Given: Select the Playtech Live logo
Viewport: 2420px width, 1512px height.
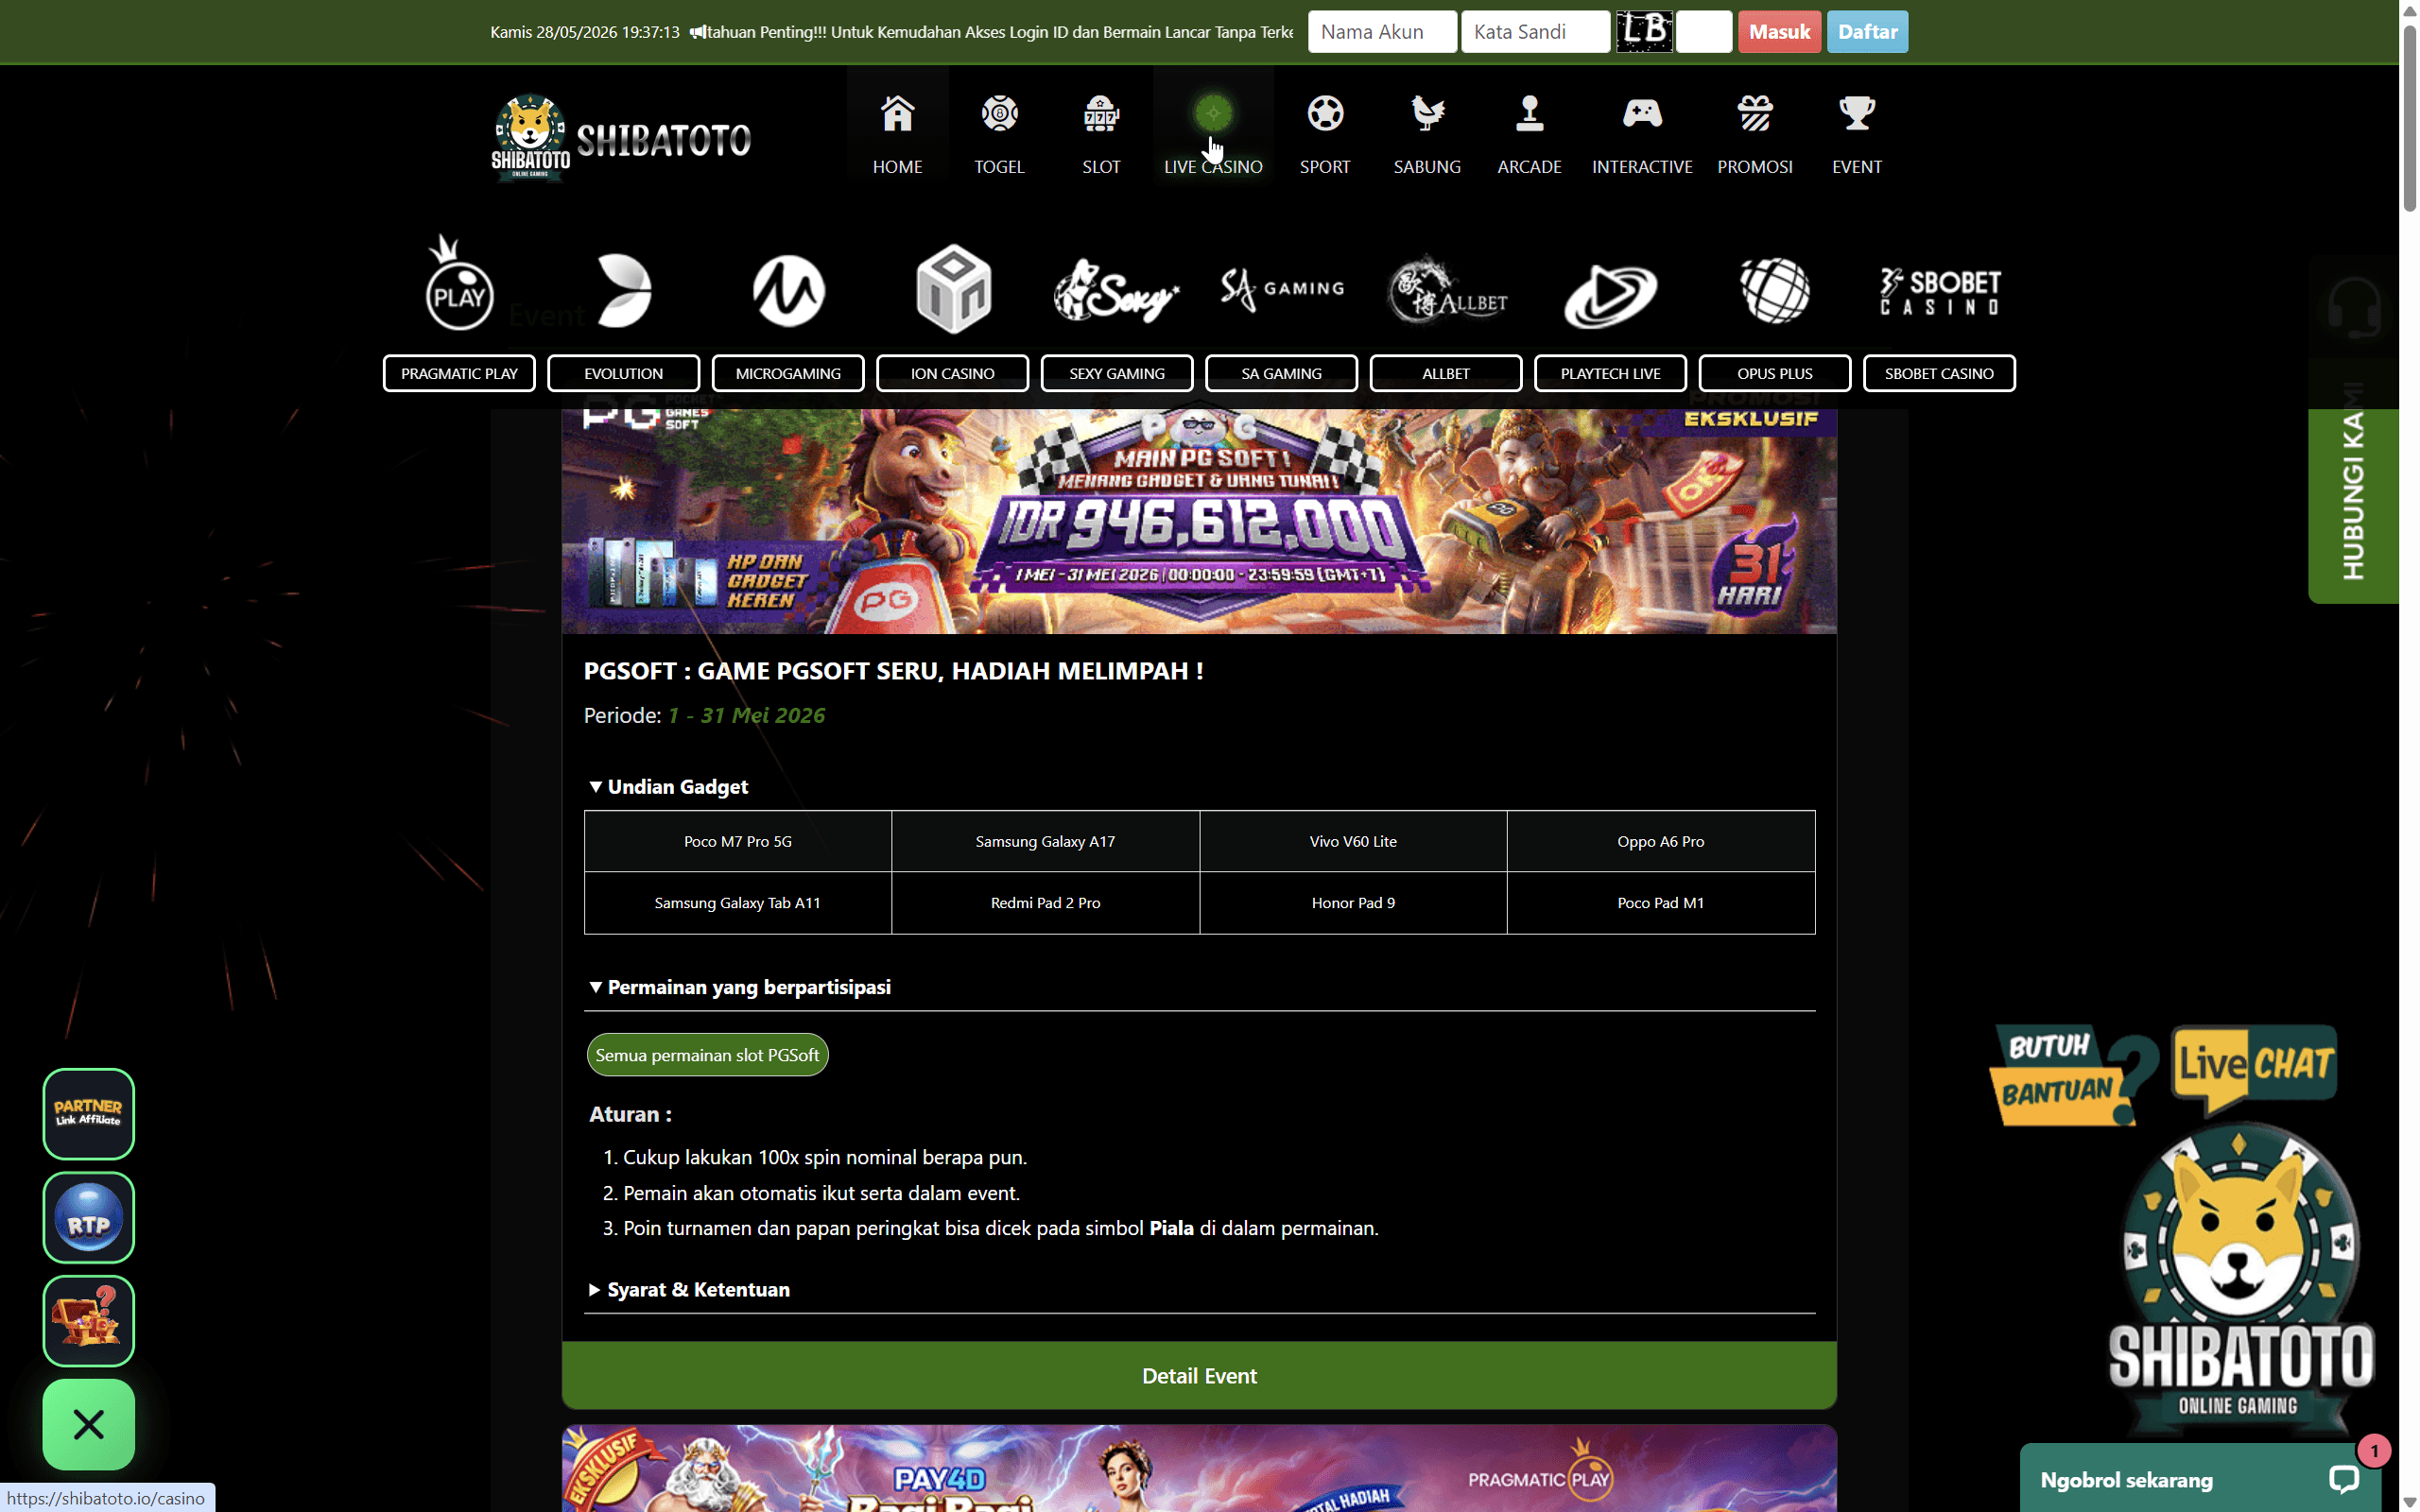Looking at the screenshot, I should (1610, 295).
